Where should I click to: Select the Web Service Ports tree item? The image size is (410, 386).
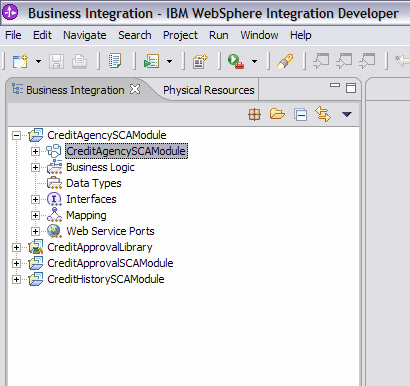[x=110, y=231]
